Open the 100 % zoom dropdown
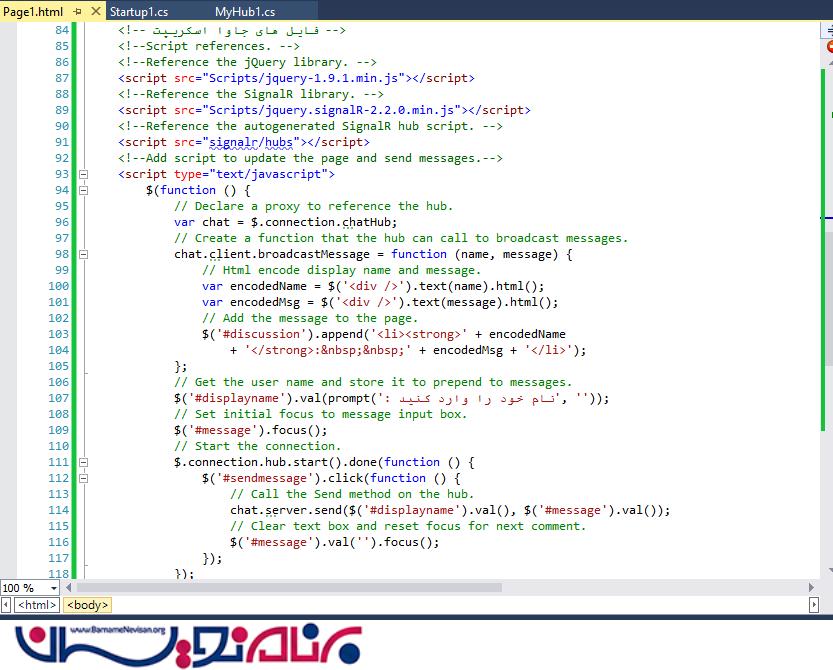This screenshot has width=833, height=670. point(52,588)
